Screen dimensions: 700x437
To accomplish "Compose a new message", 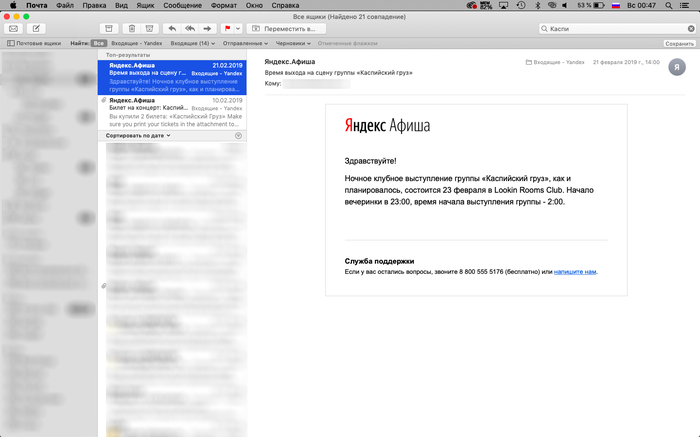I will click(36, 29).
